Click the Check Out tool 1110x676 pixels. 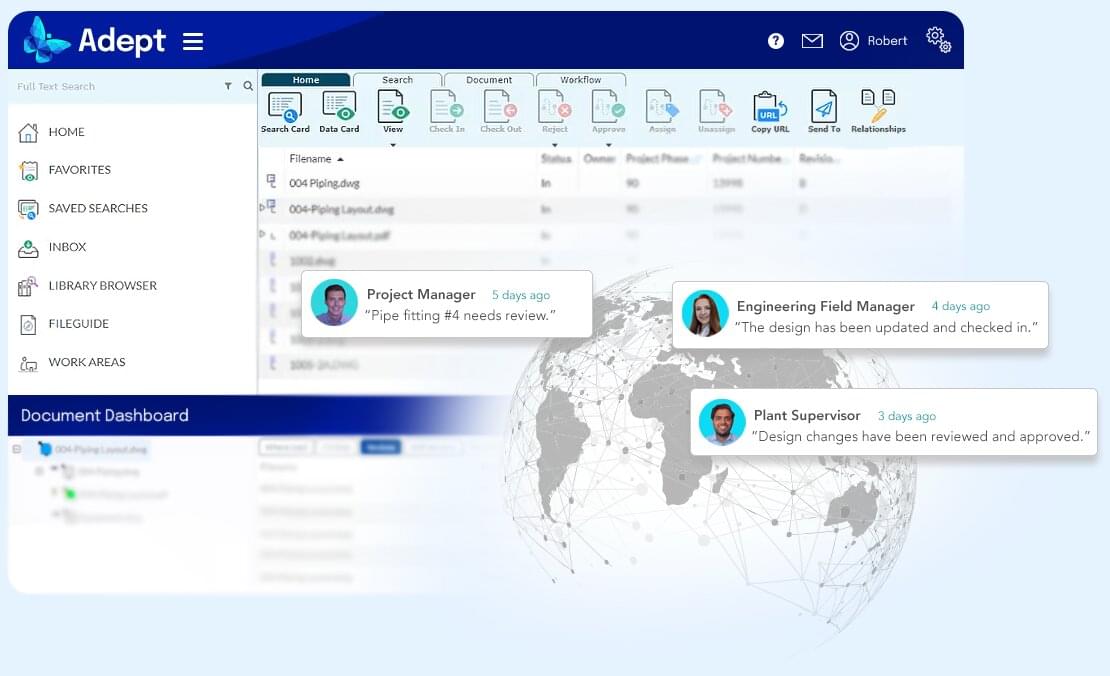[x=500, y=112]
